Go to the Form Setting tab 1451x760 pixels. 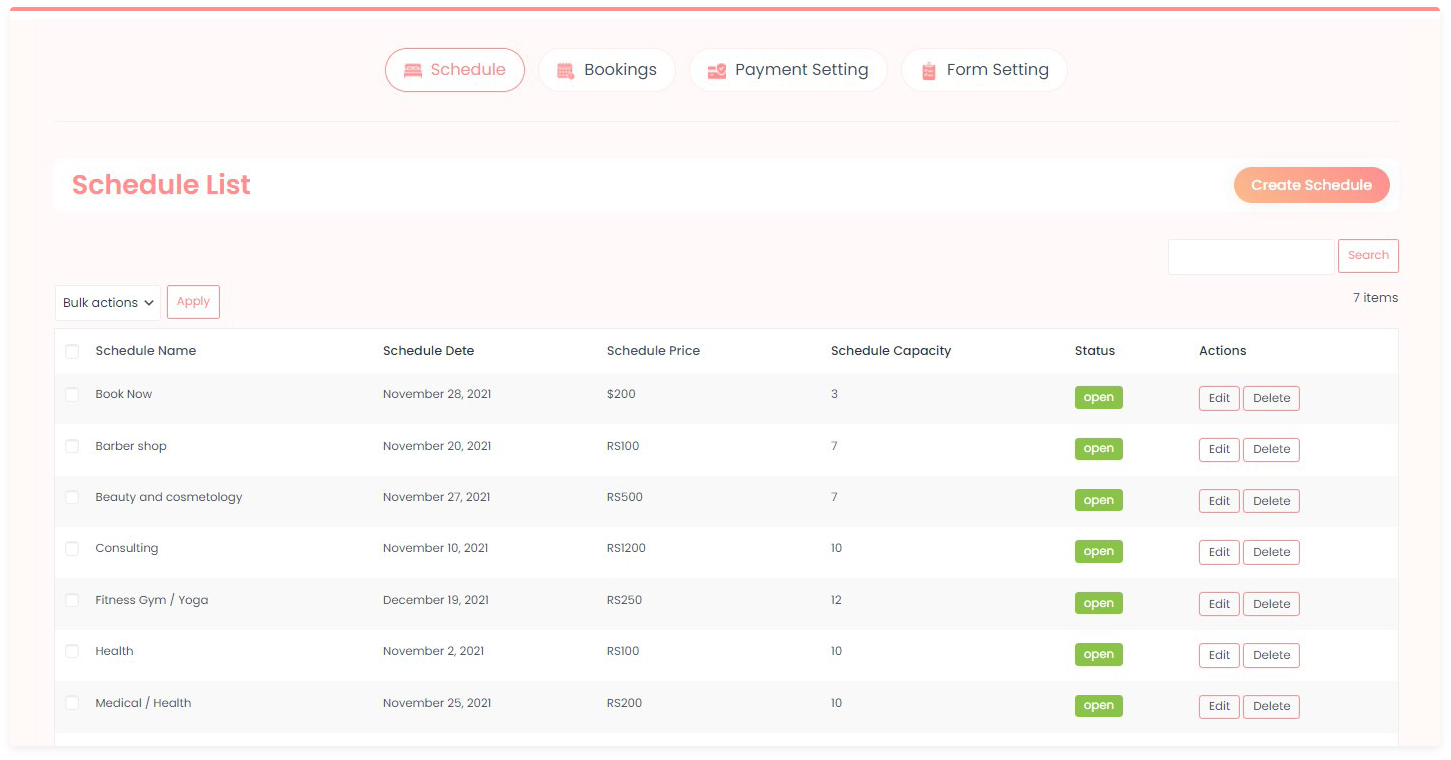point(984,70)
